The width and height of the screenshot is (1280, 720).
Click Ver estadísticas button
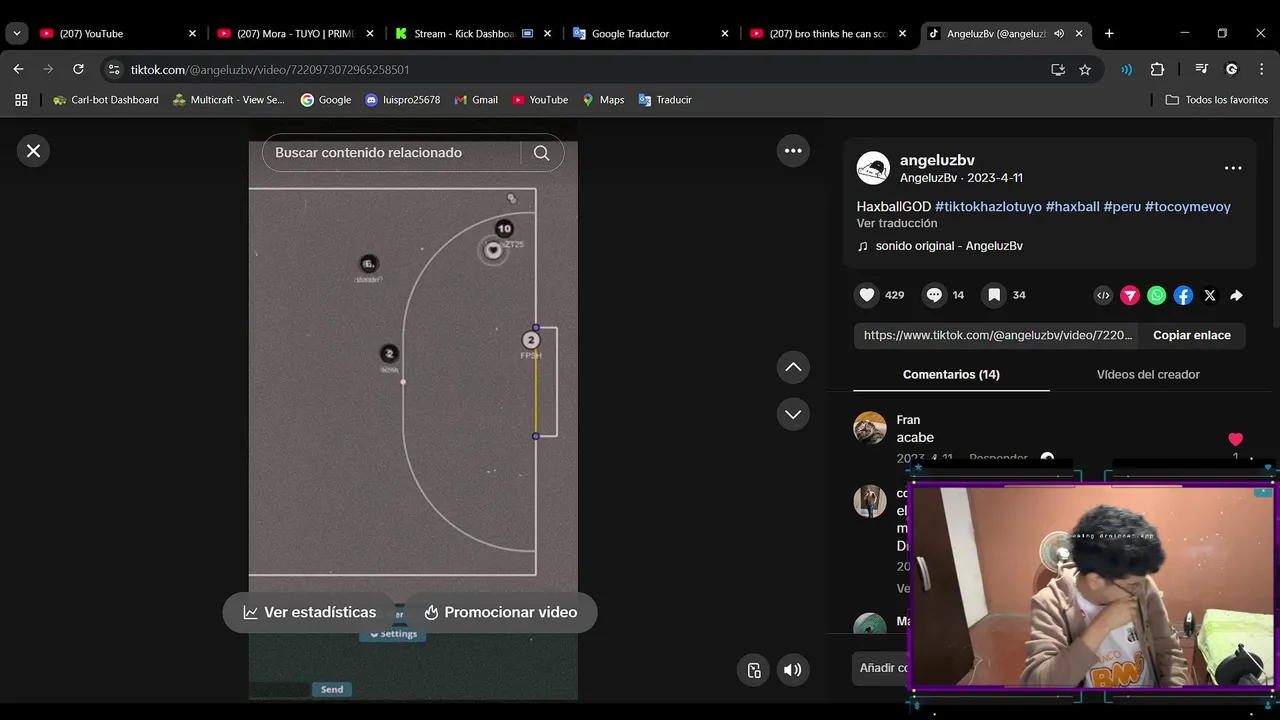(x=310, y=612)
